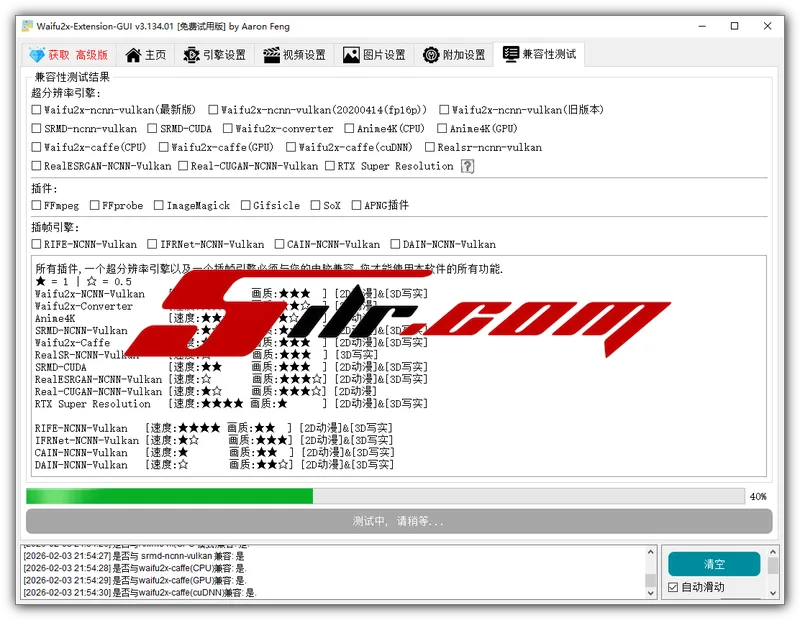Enable RTX Super Resolution checkbox
This screenshot has width=800, height=620.
pos(330,166)
